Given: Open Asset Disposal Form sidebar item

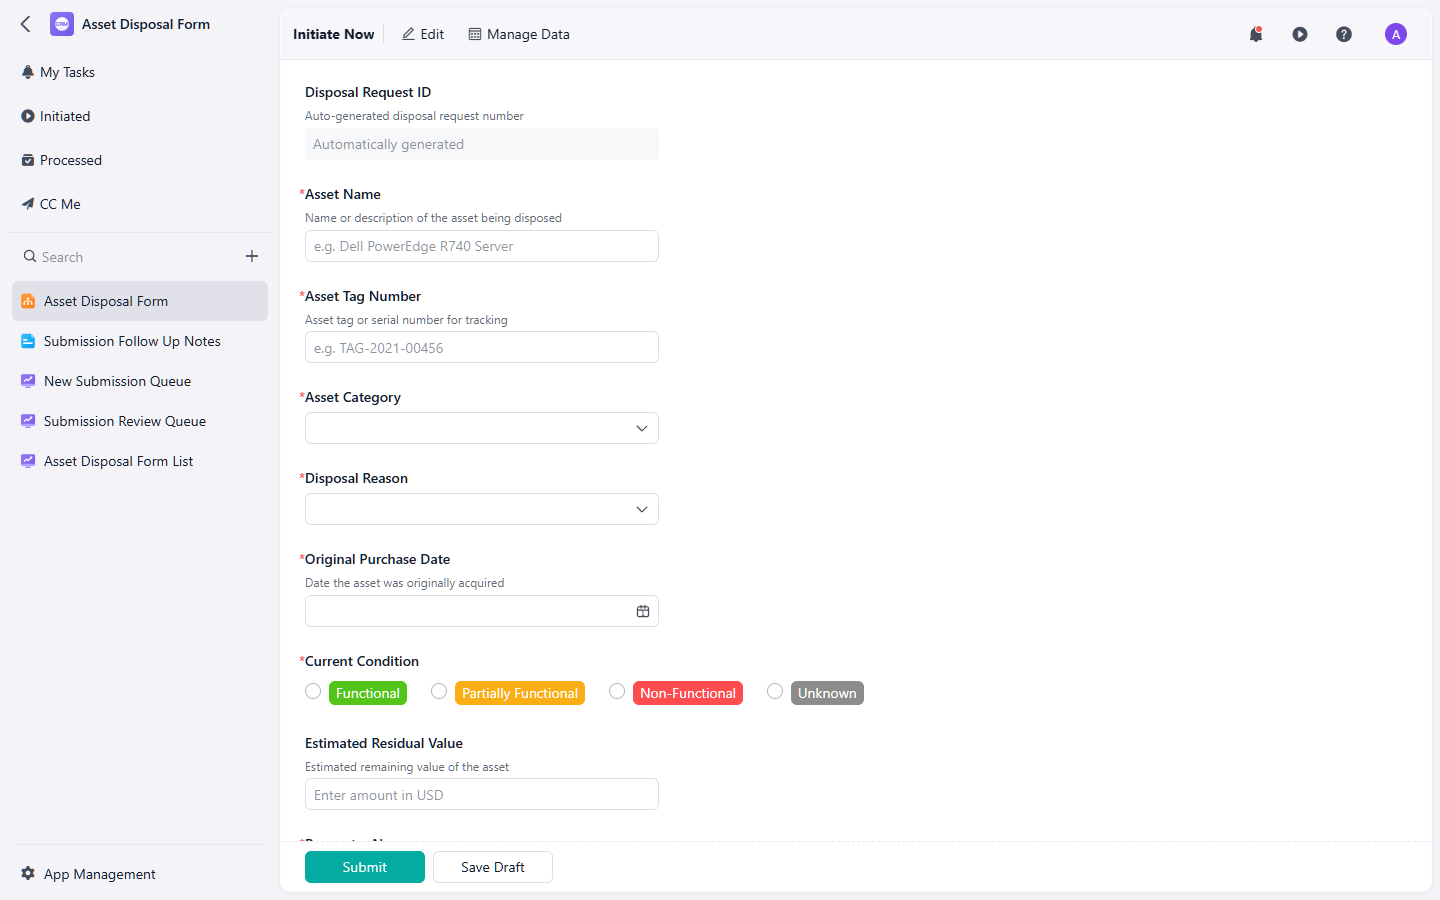Looking at the screenshot, I should (140, 301).
